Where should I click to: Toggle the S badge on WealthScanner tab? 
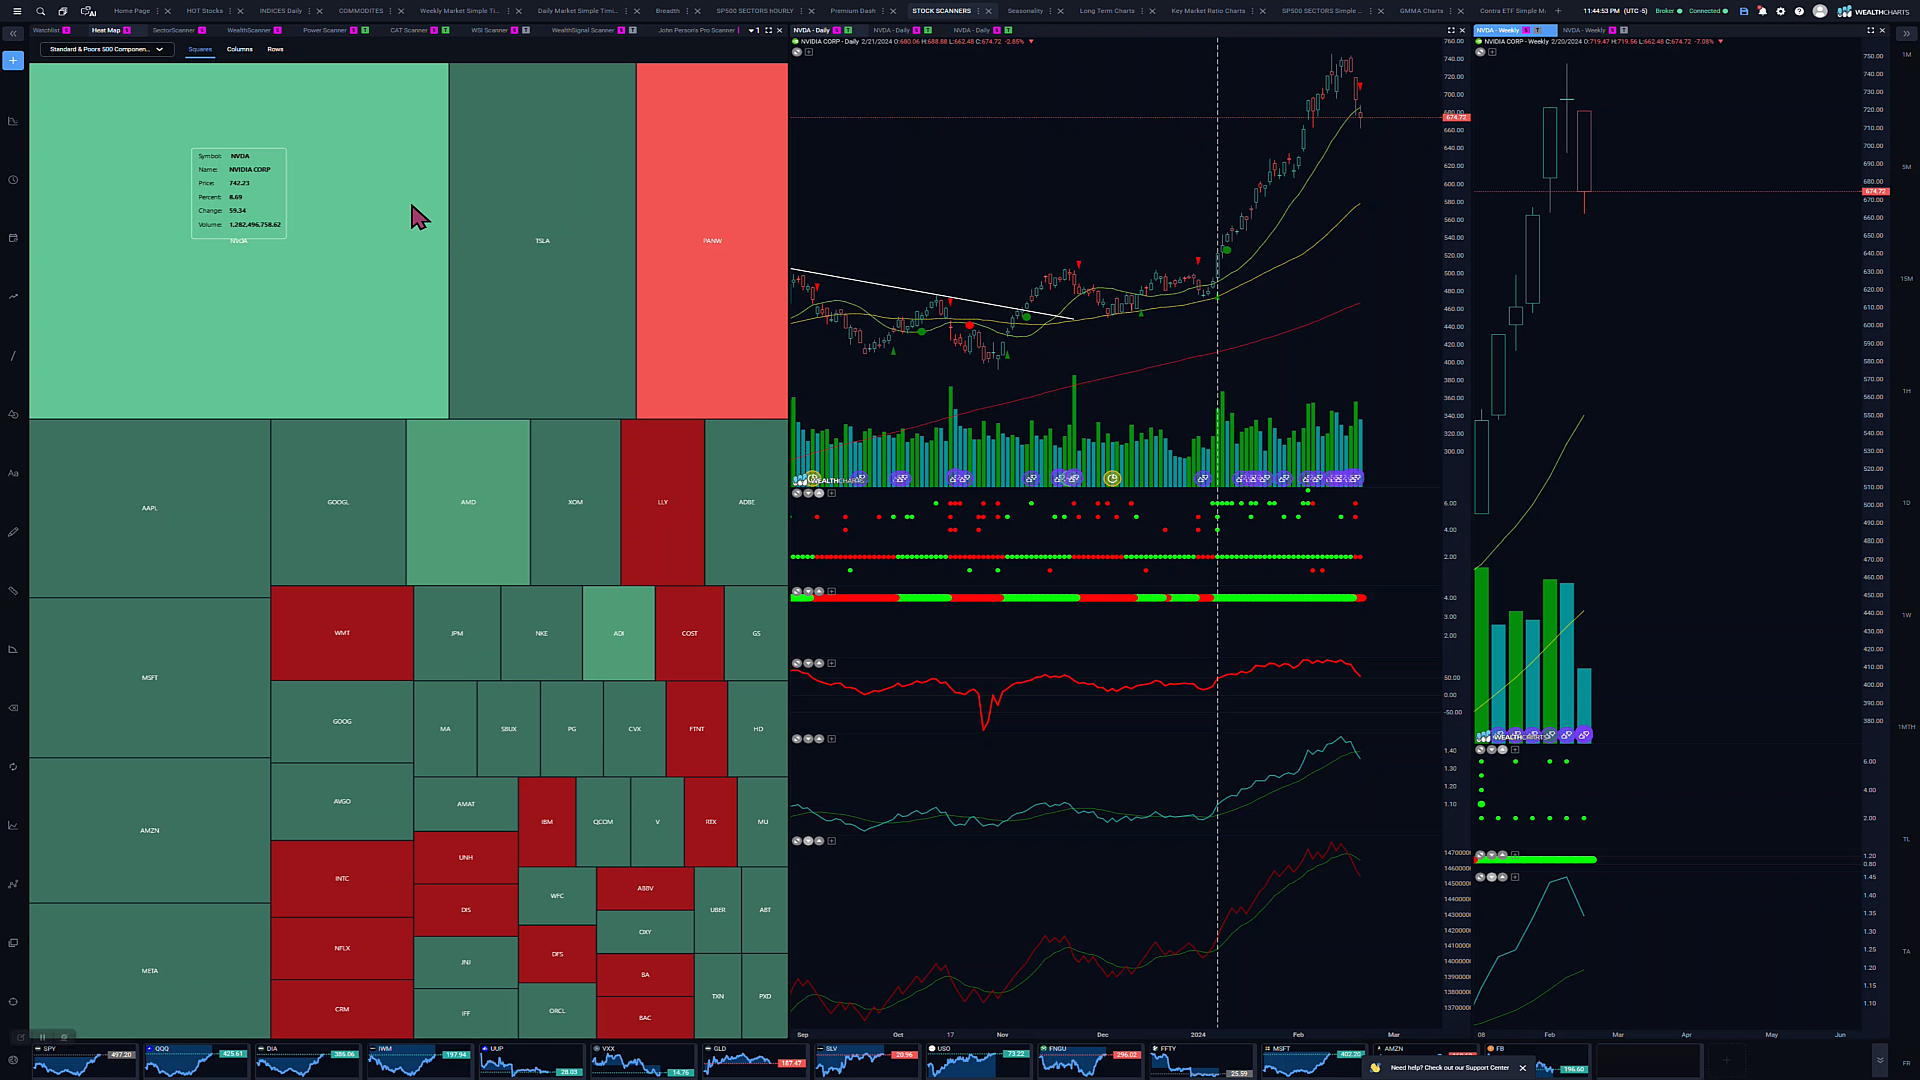point(278,30)
